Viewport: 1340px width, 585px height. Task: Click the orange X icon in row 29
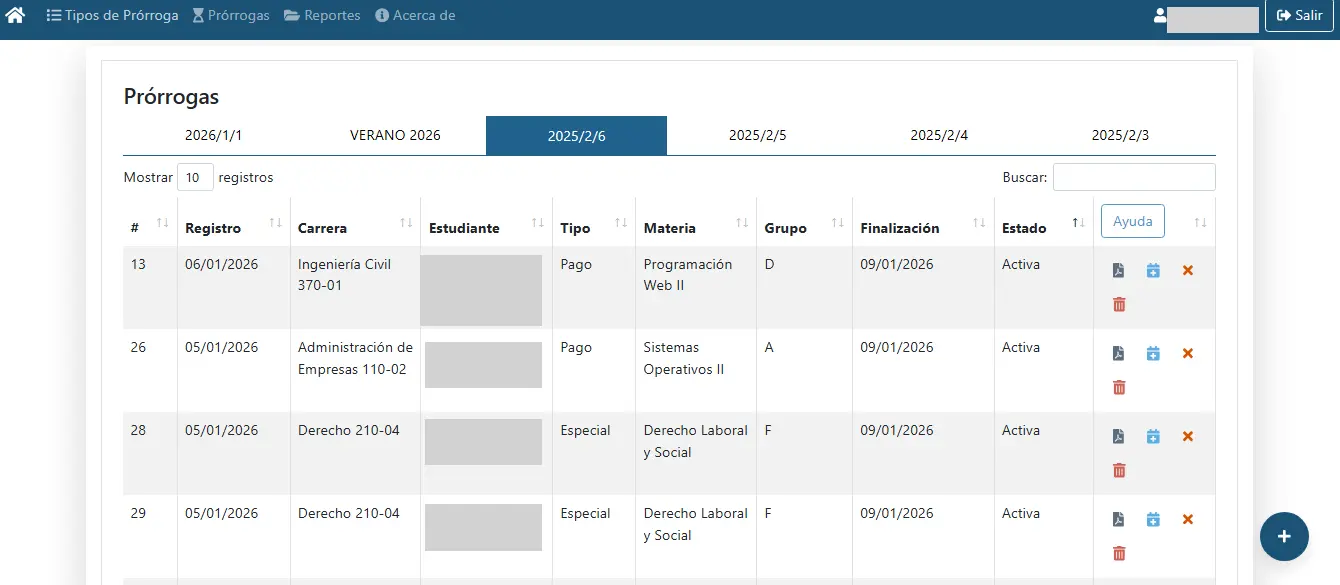[x=1188, y=520]
